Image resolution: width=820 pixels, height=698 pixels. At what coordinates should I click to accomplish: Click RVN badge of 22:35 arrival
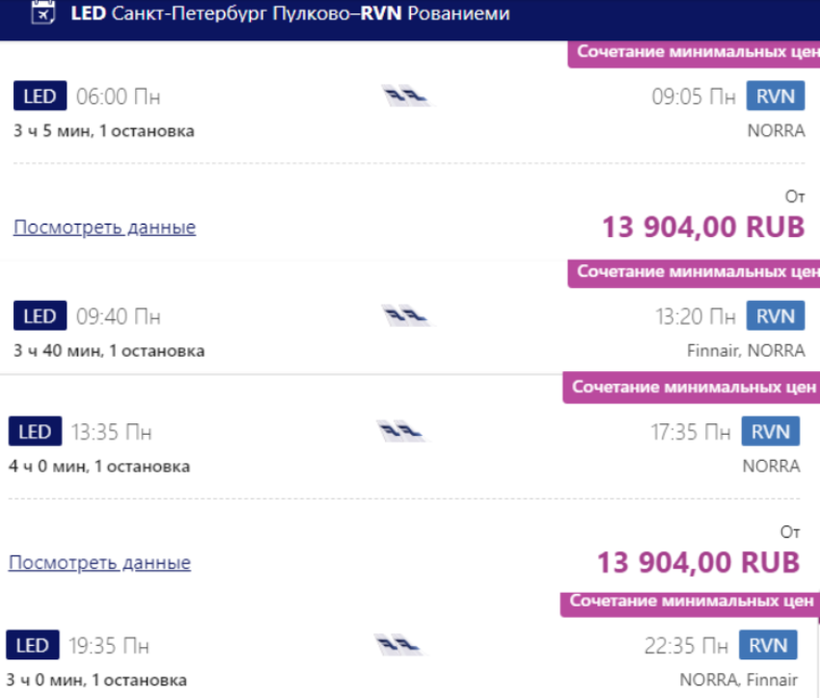pos(768,645)
